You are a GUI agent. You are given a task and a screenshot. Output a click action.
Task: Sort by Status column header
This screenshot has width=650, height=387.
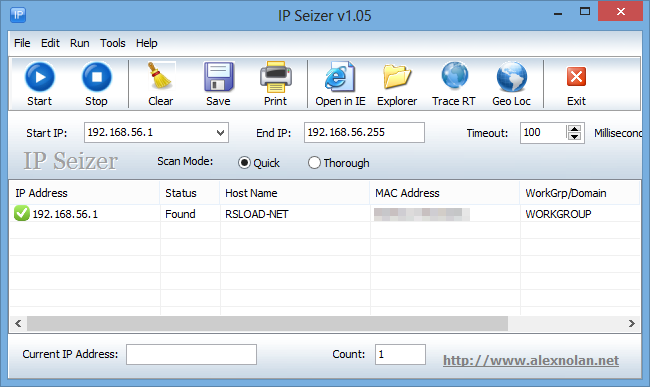click(190, 193)
